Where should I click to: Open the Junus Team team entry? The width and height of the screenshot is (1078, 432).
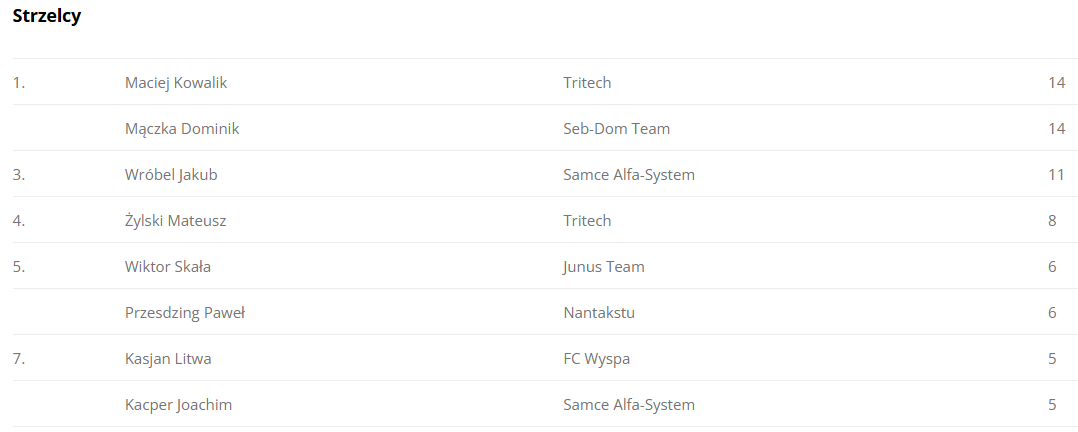click(x=604, y=267)
